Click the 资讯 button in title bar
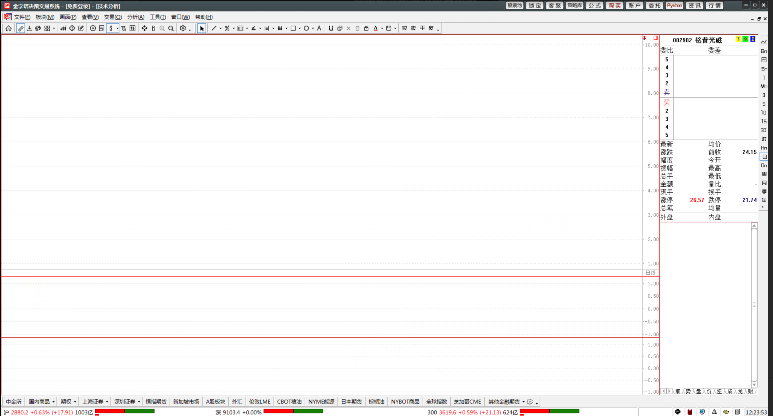This screenshot has height=416, width=773. click(695, 5)
